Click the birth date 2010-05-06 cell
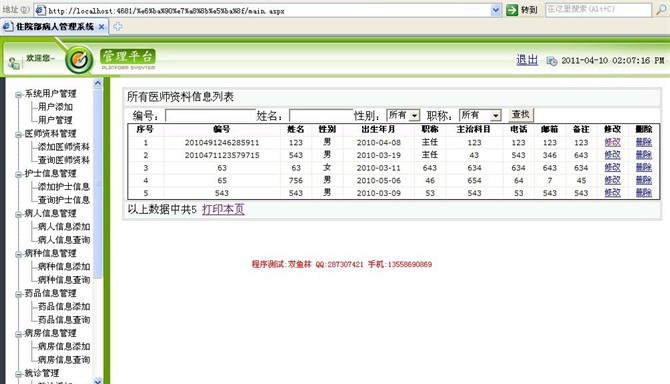Viewport: 670px width, 384px height. point(379,181)
